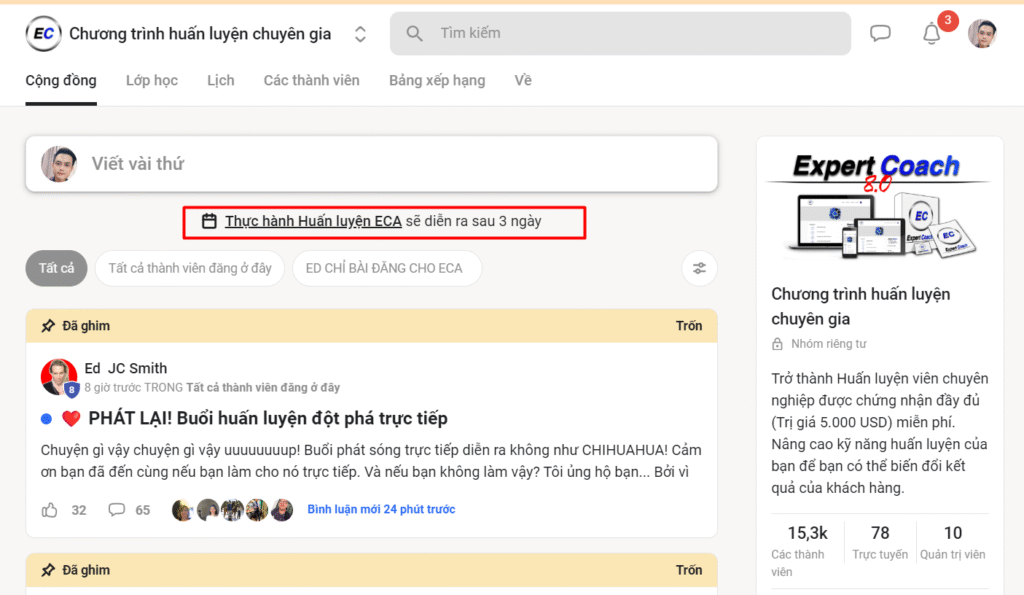This screenshot has width=1024, height=595.
Task: Click the 32 likes count
Action: click(79, 510)
